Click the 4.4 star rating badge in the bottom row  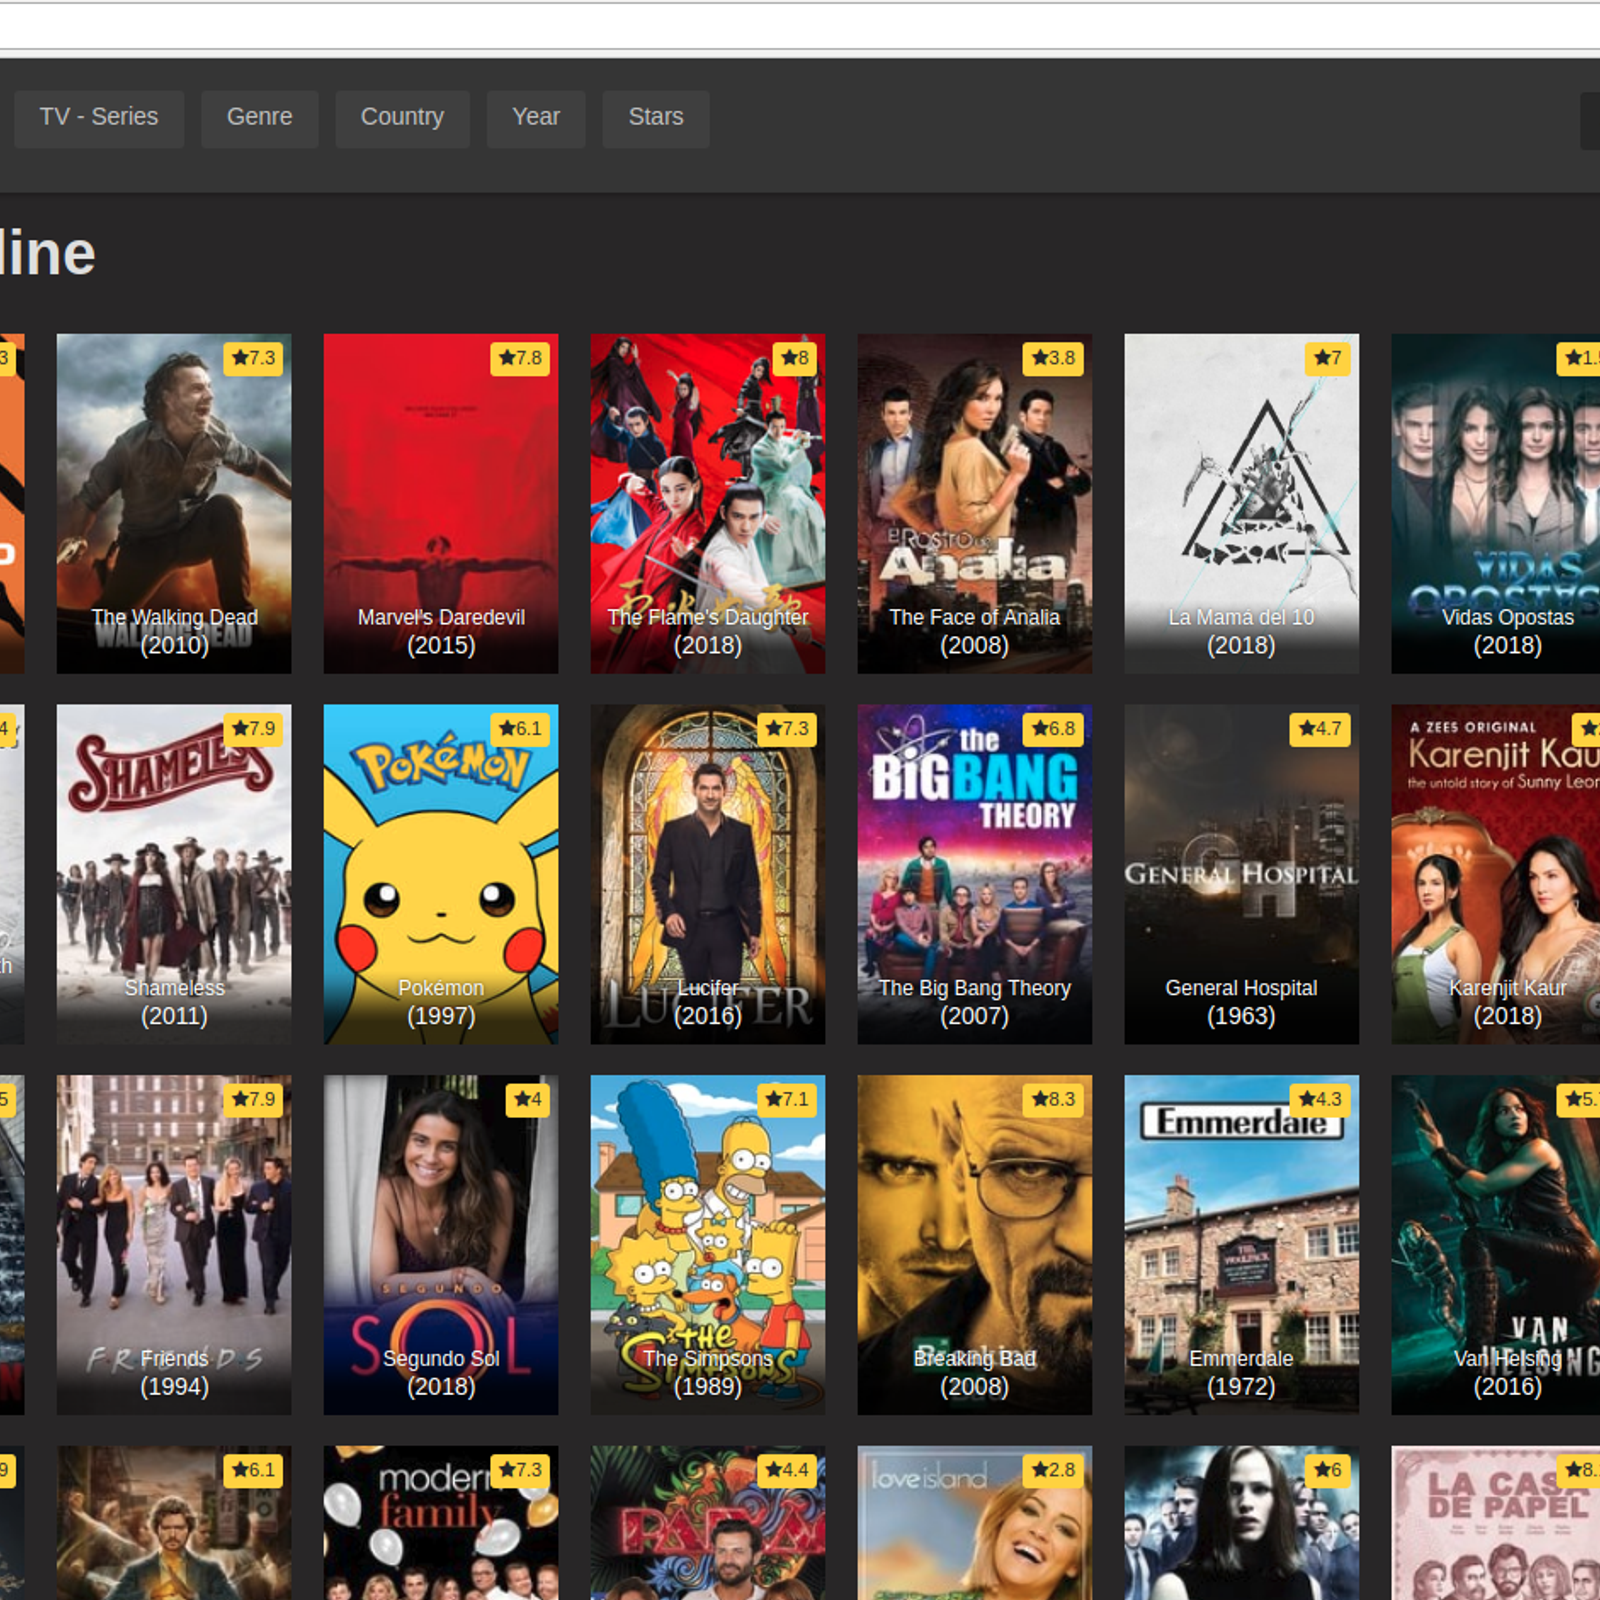(787, 1471)
